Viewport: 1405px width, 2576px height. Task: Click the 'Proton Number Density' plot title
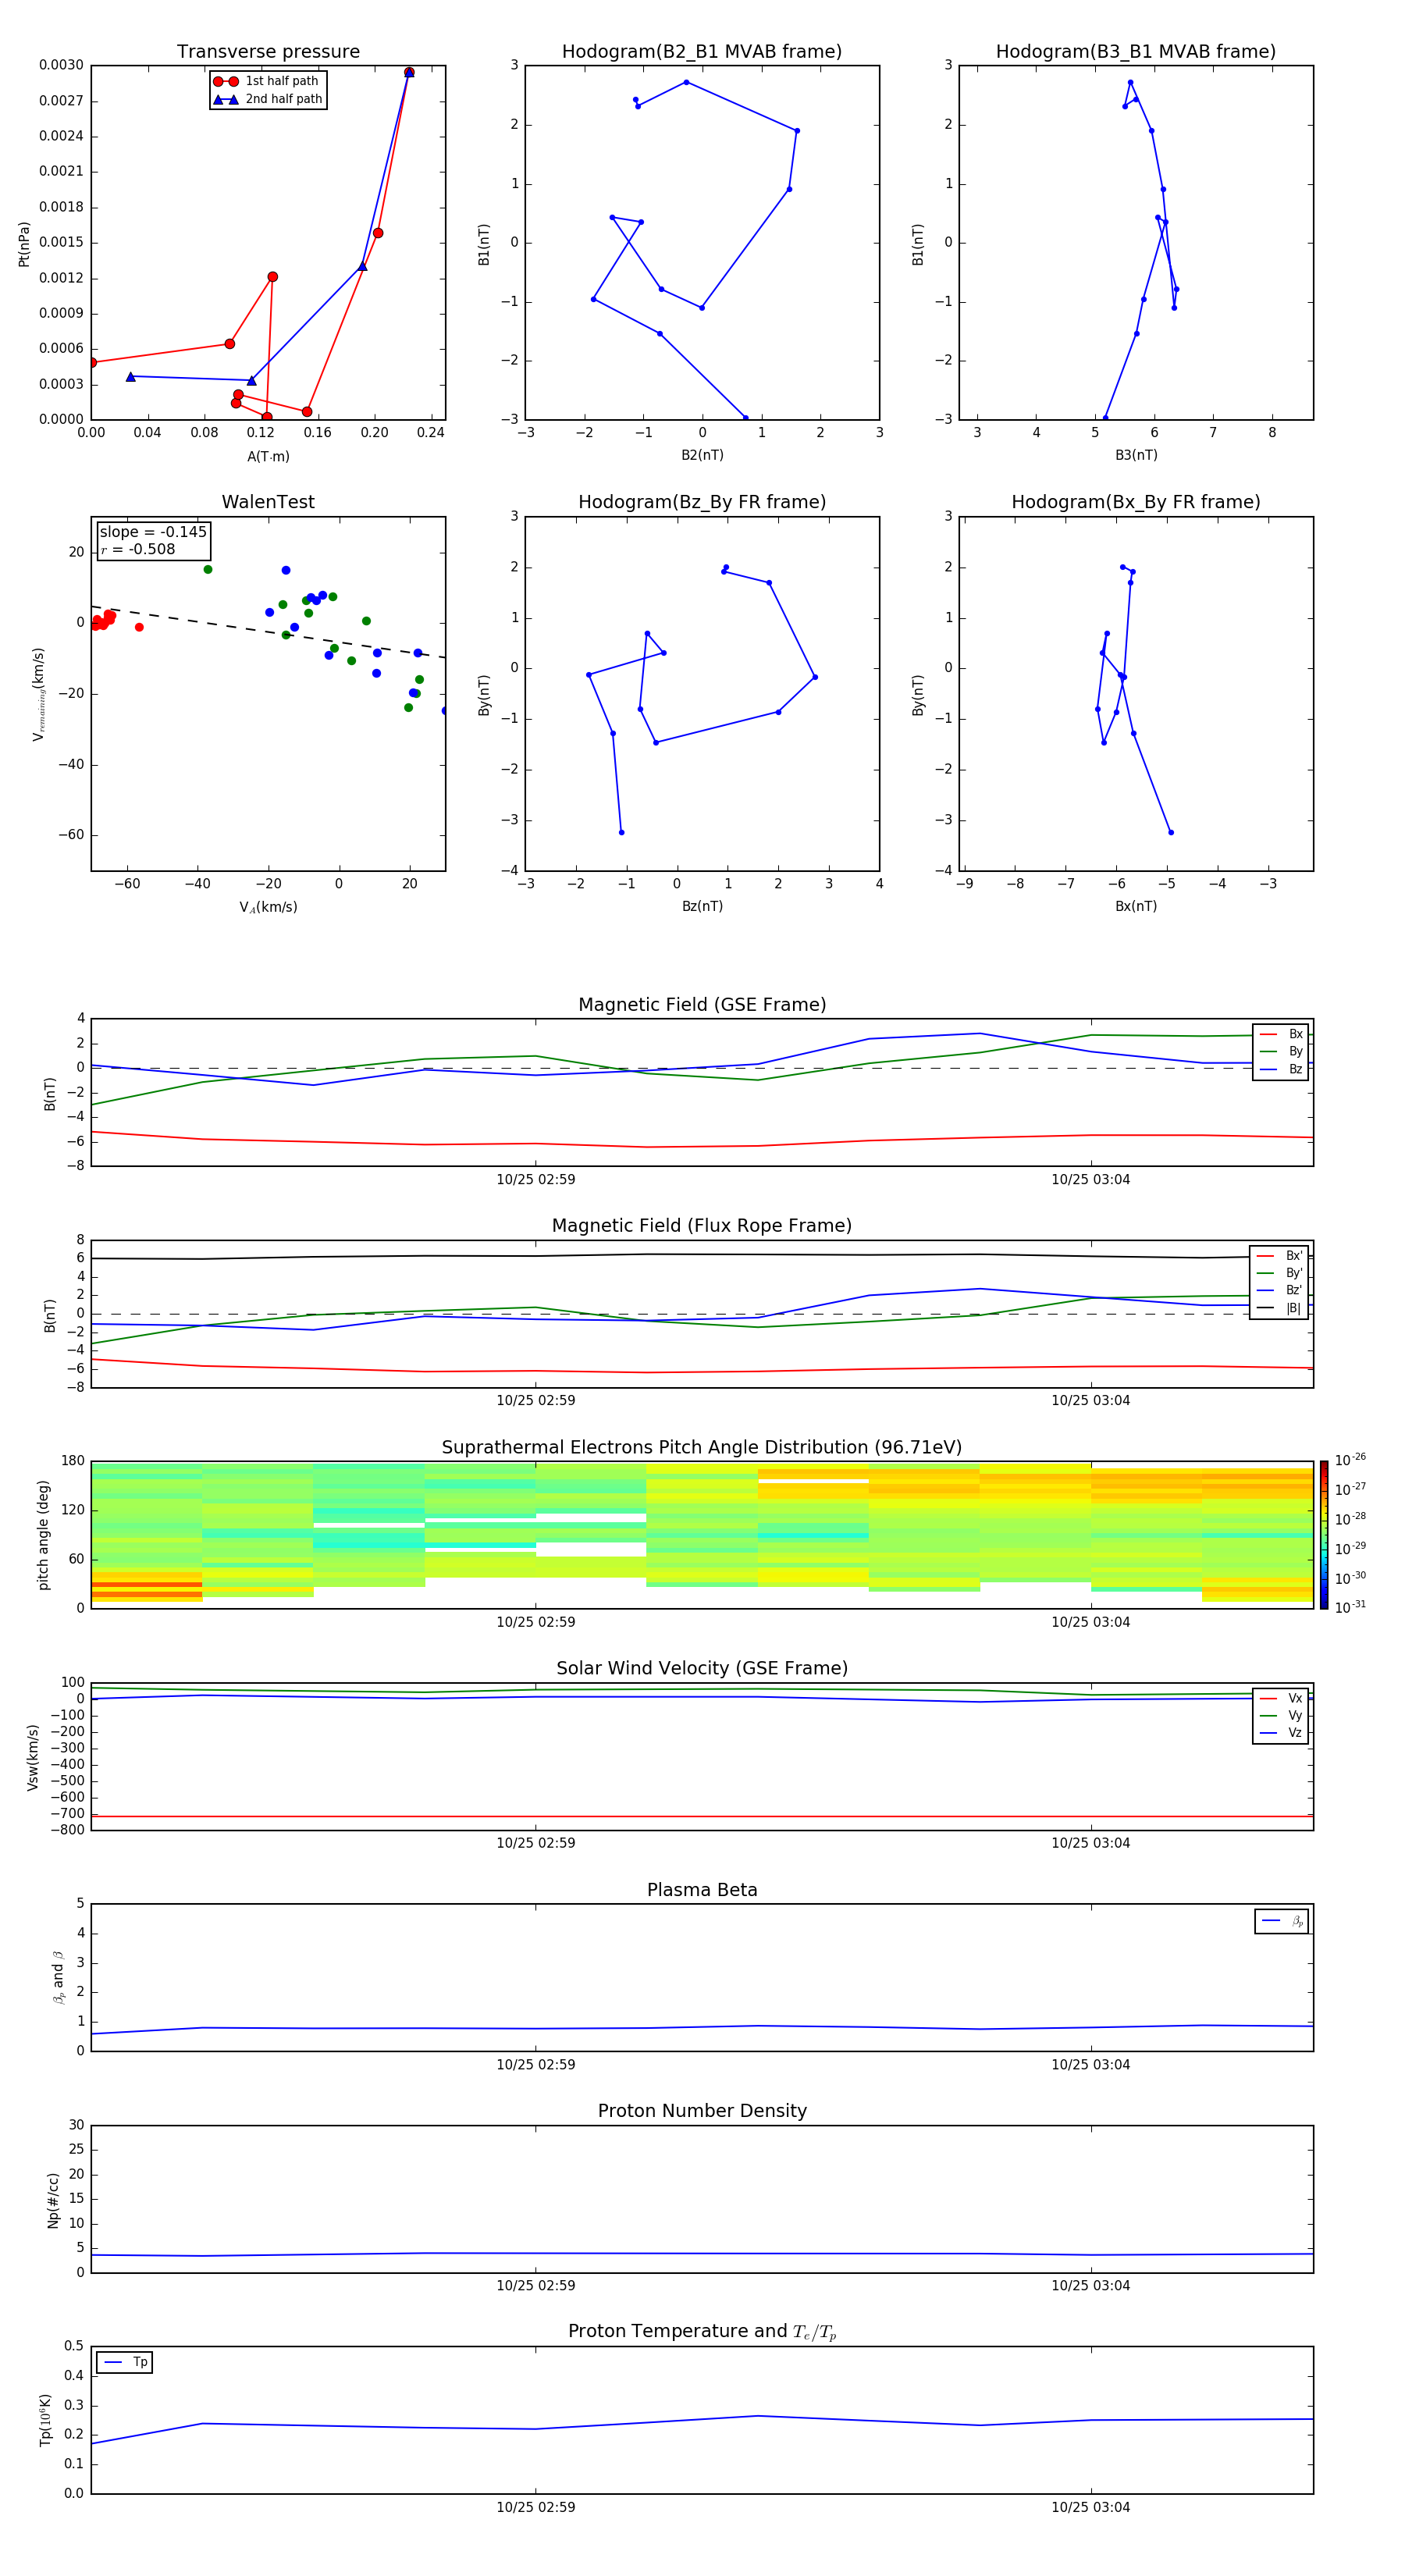(x=702, y=2111)
